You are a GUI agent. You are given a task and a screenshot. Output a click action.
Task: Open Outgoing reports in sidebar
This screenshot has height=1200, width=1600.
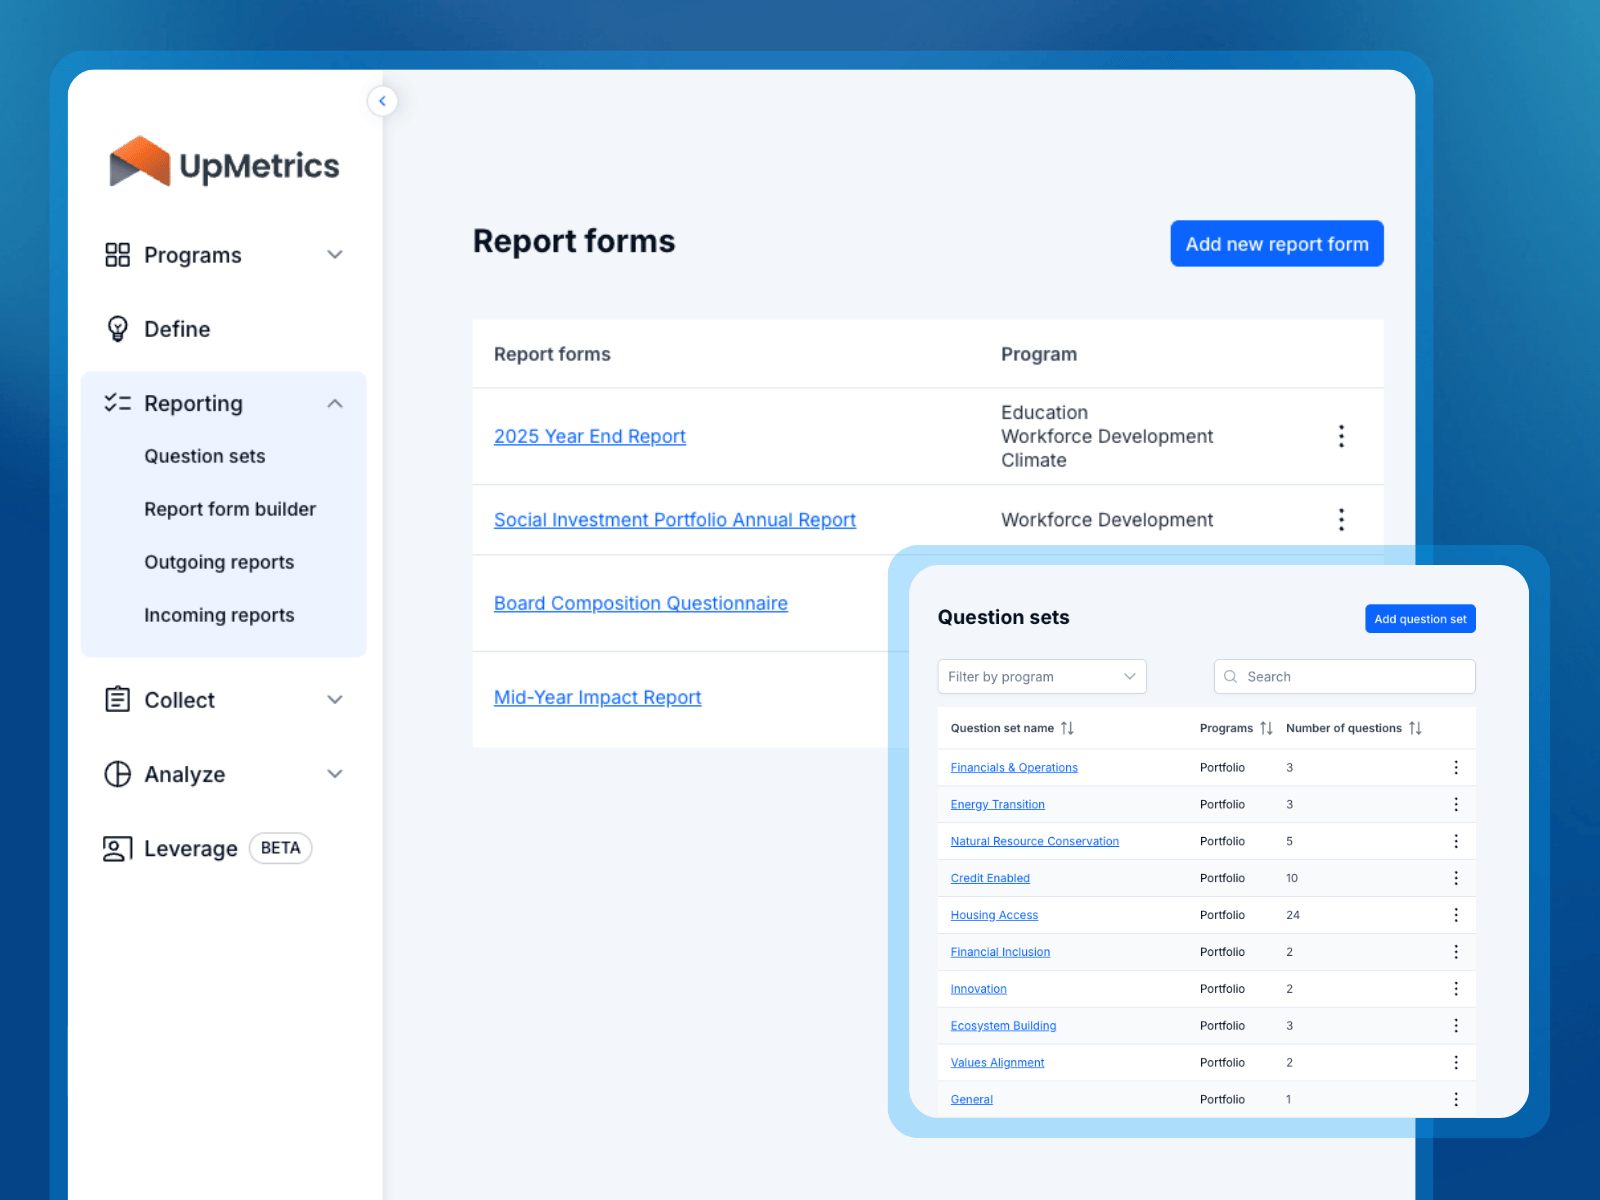click(x=219, y=562)
